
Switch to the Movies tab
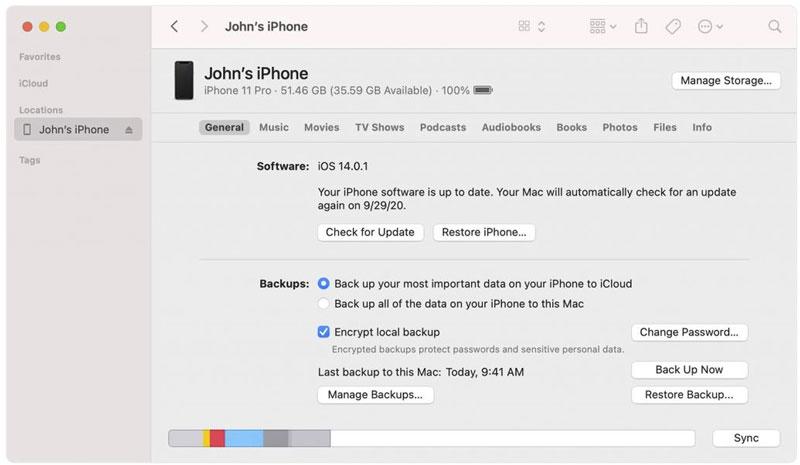(321, 128)
